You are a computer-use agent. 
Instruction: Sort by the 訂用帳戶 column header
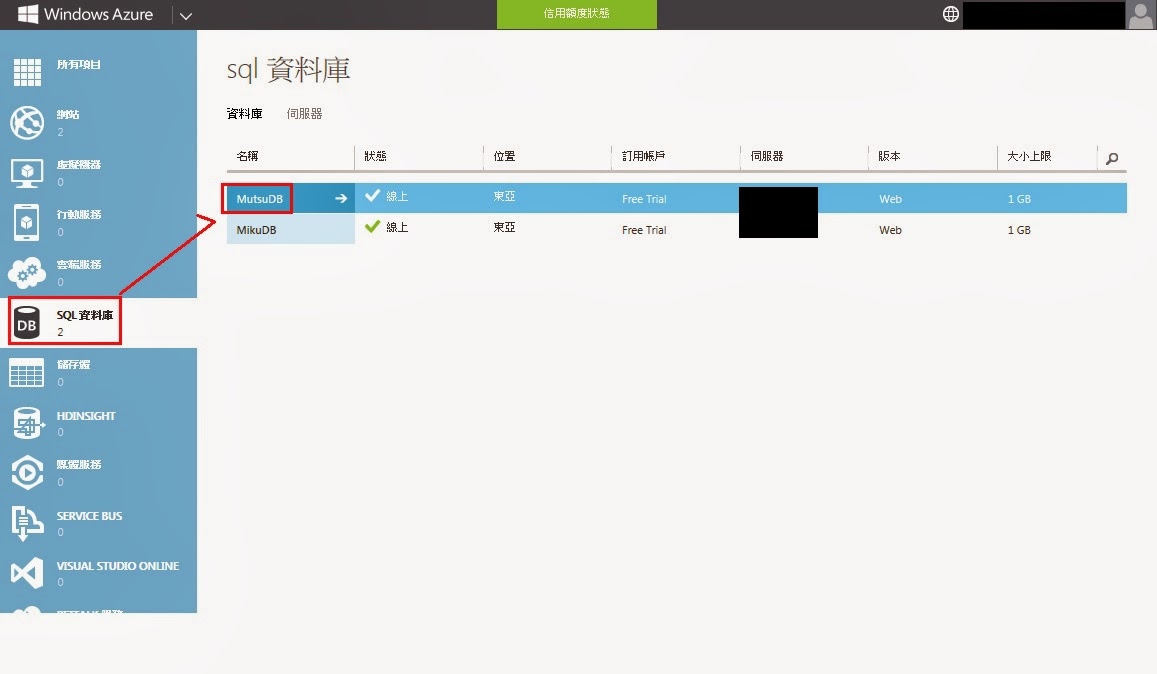643,156
